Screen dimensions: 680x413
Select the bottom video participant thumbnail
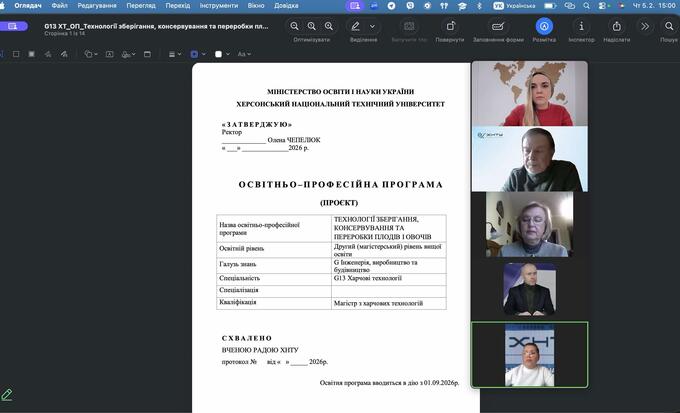coord(529,354)
